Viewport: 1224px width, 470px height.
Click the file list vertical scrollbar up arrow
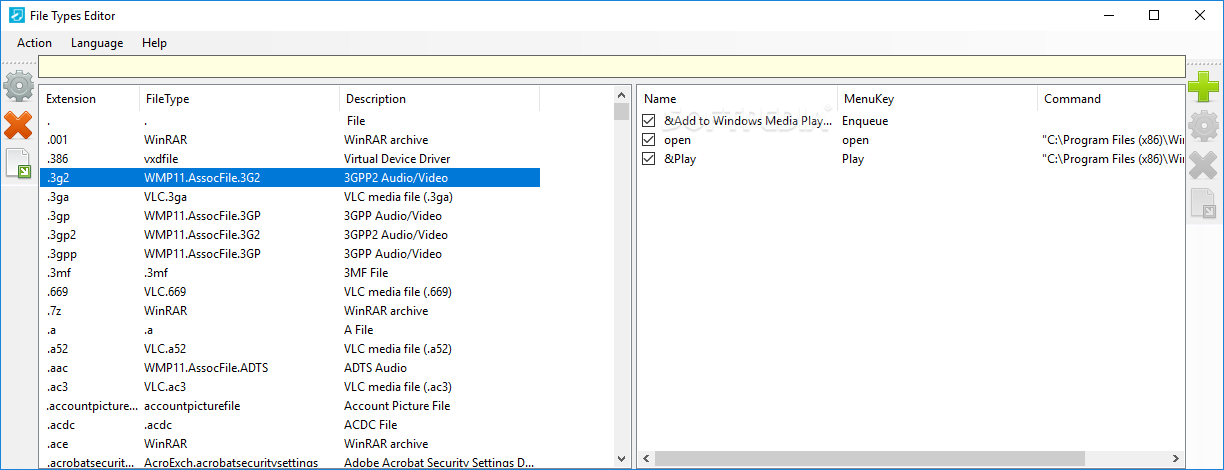[x=621, y=94]
